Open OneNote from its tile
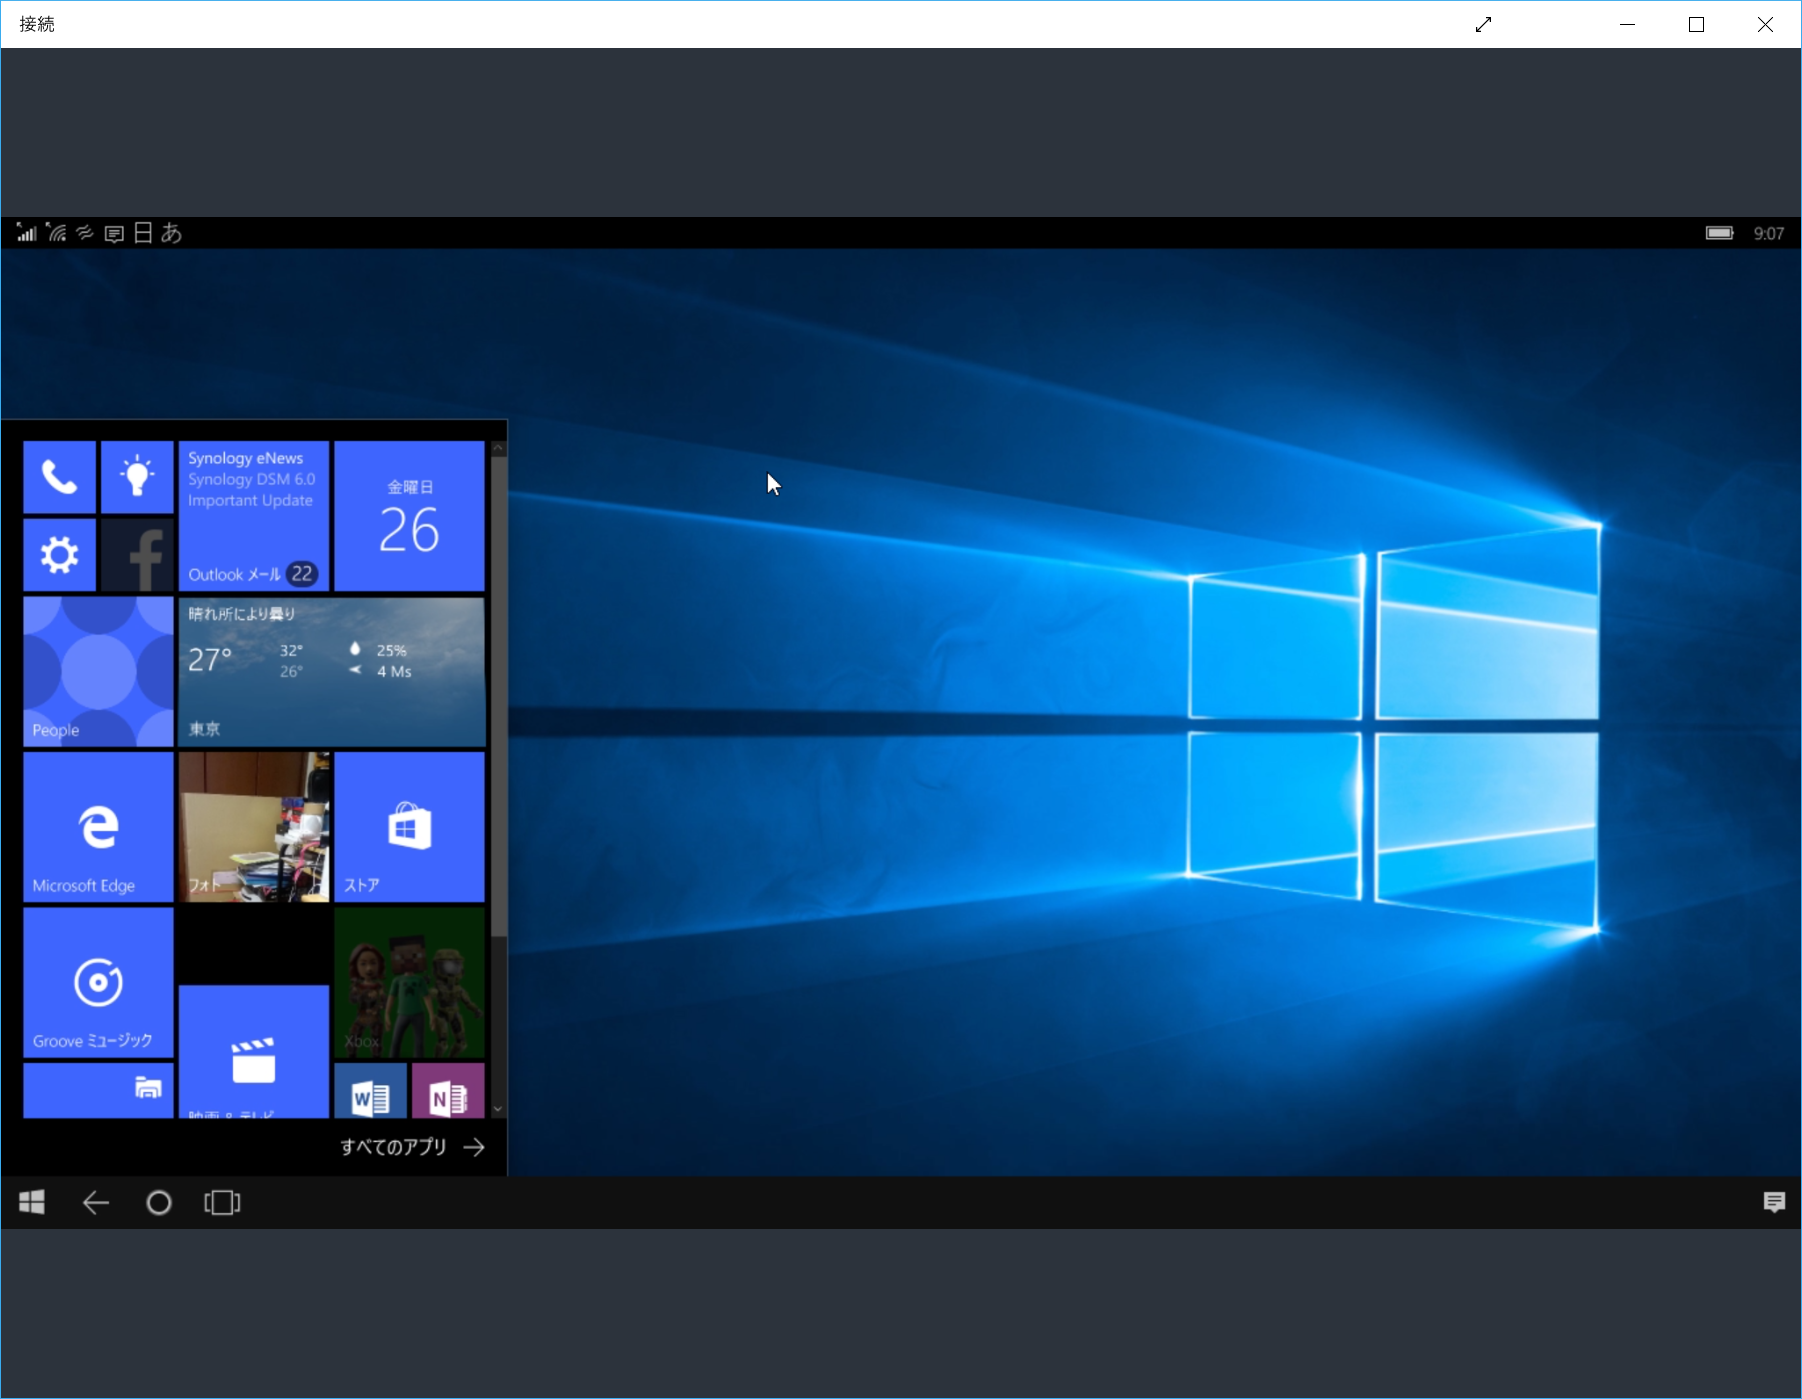The height and width of the screenshot is (1399, 1802). (448, 1091)
